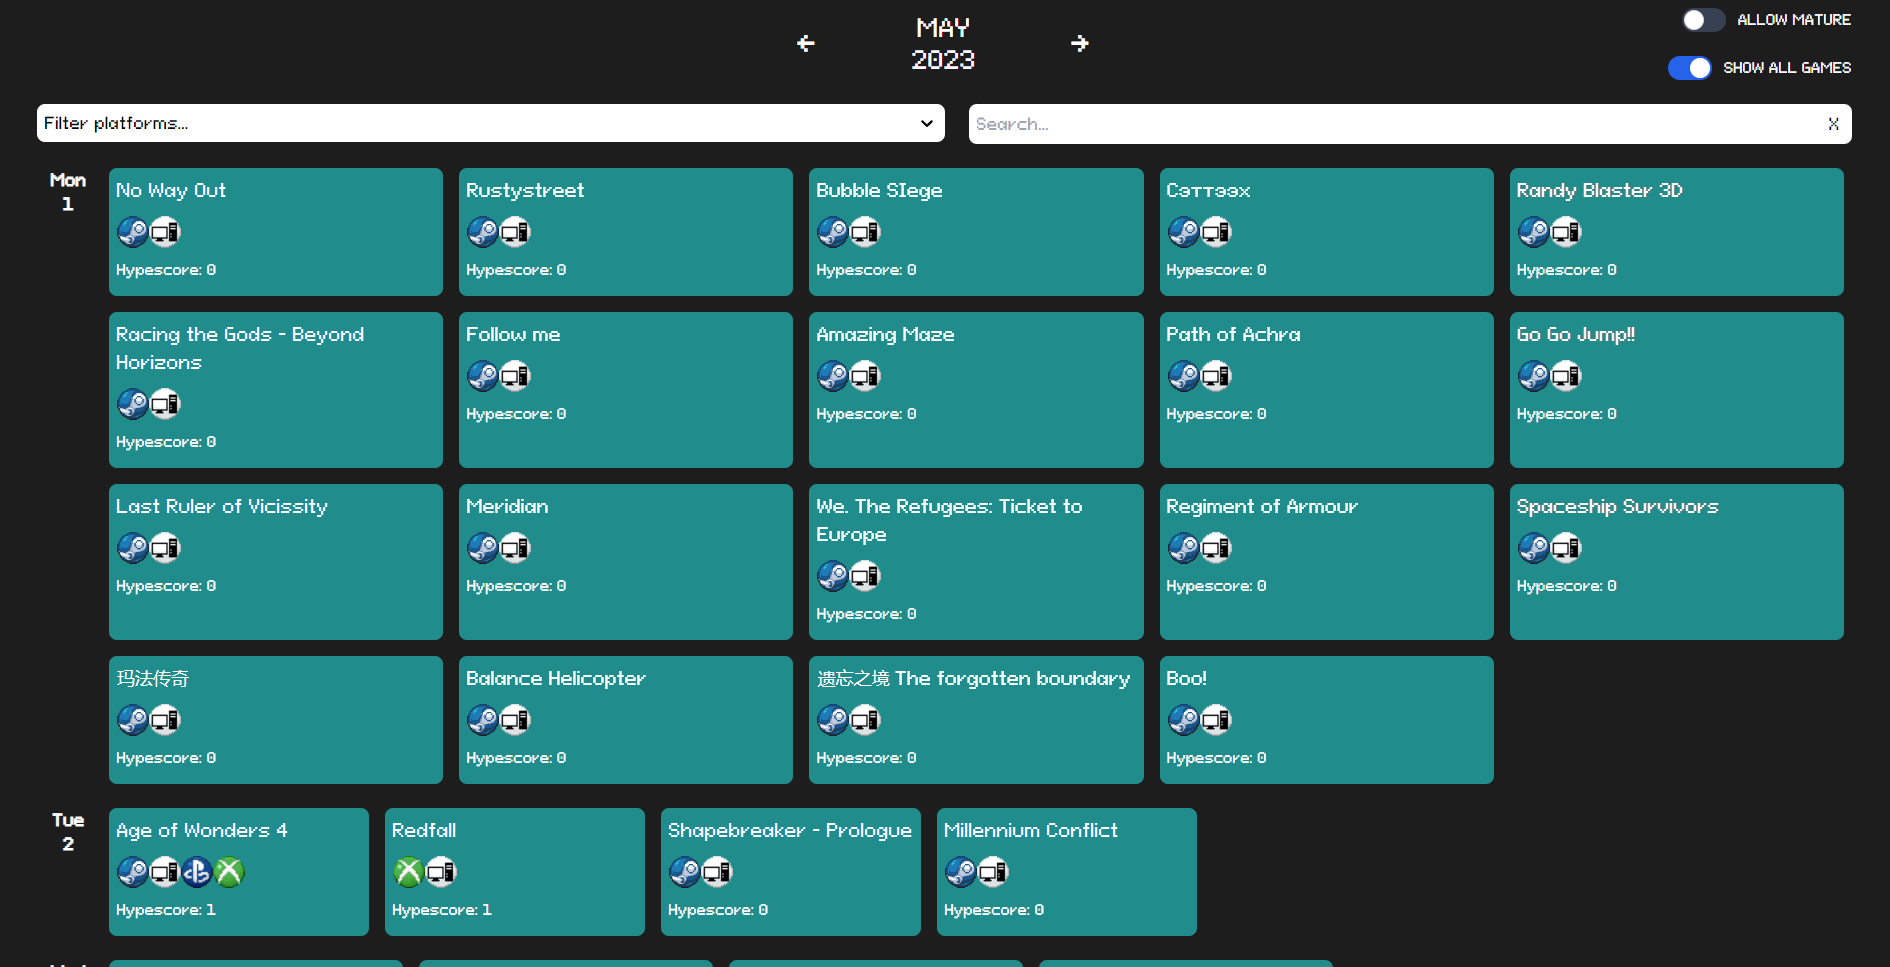Open the Go Go Jump!! title

[1576, 334]
